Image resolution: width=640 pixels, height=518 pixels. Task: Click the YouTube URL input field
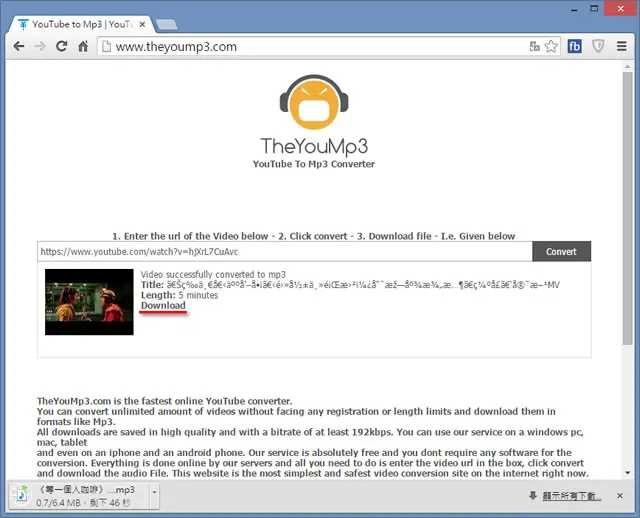coord(284,251)
